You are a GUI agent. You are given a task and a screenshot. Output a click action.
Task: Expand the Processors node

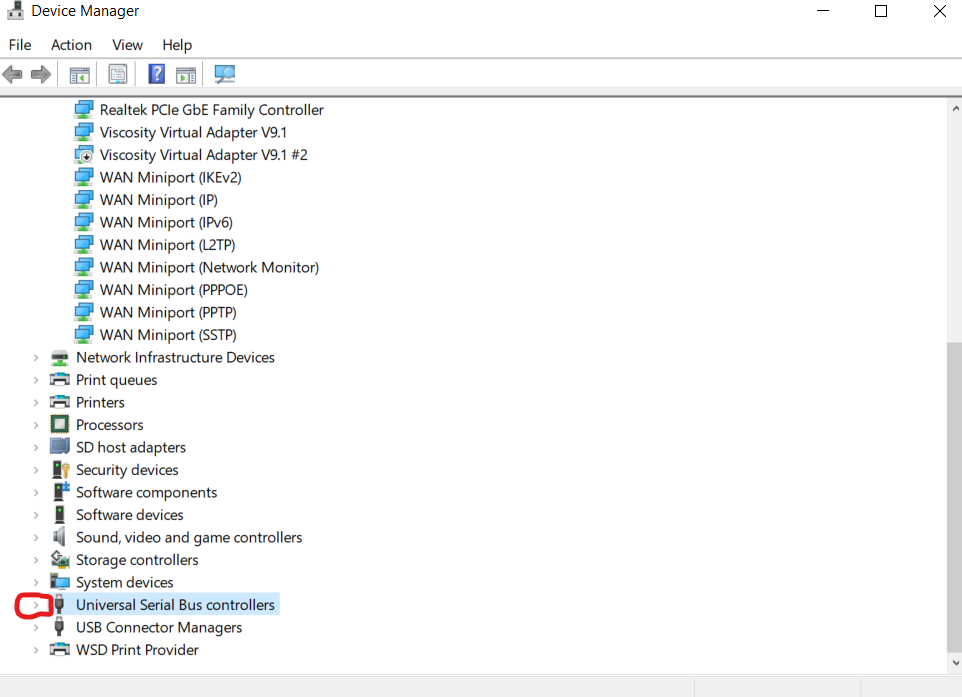[x=36, y=425]
